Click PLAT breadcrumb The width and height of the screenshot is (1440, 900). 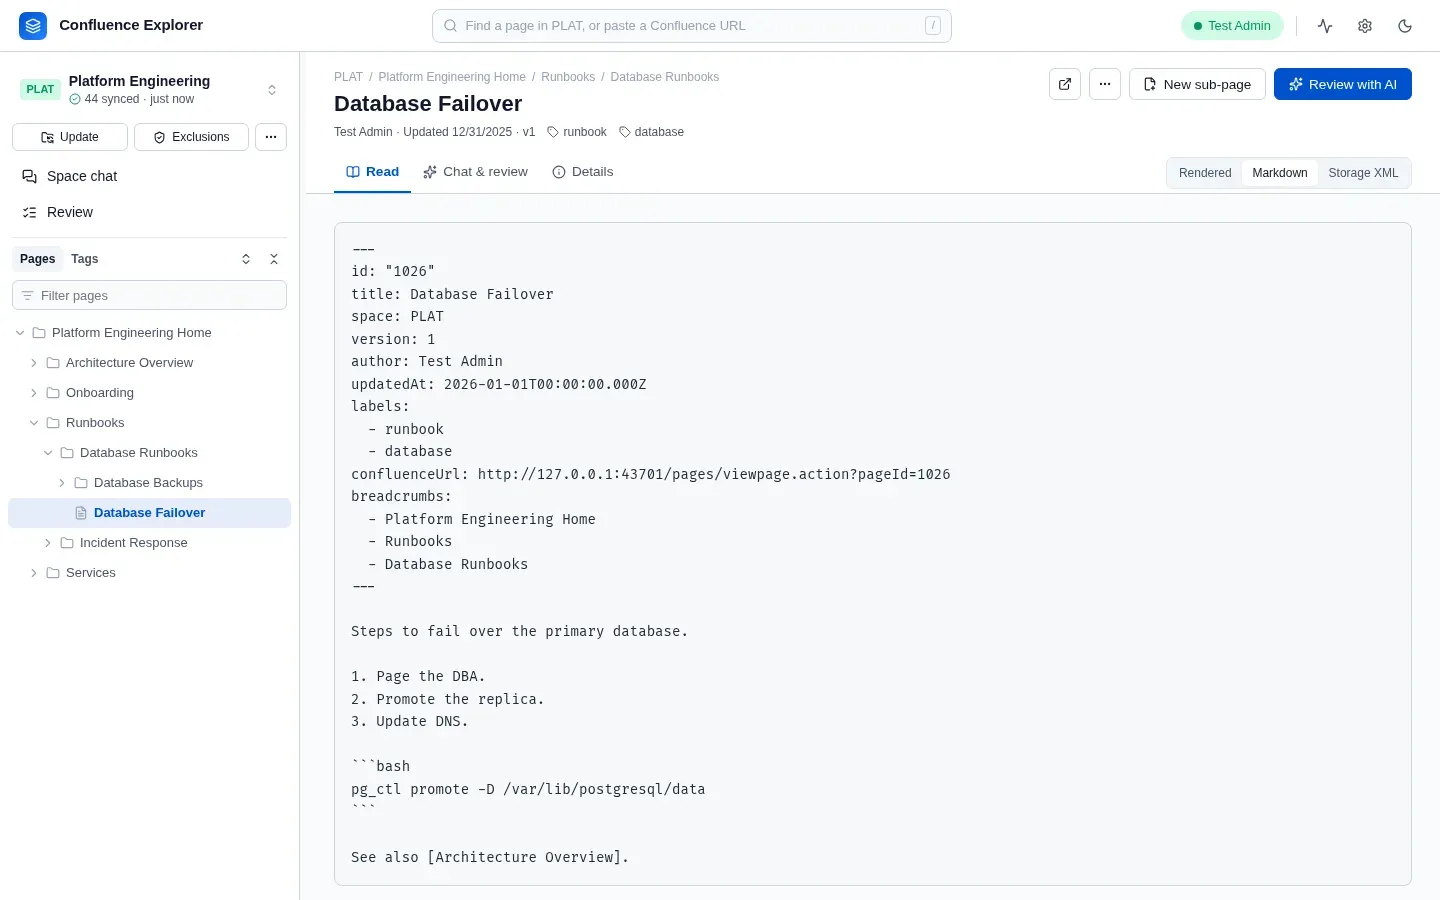pos(348,77)
